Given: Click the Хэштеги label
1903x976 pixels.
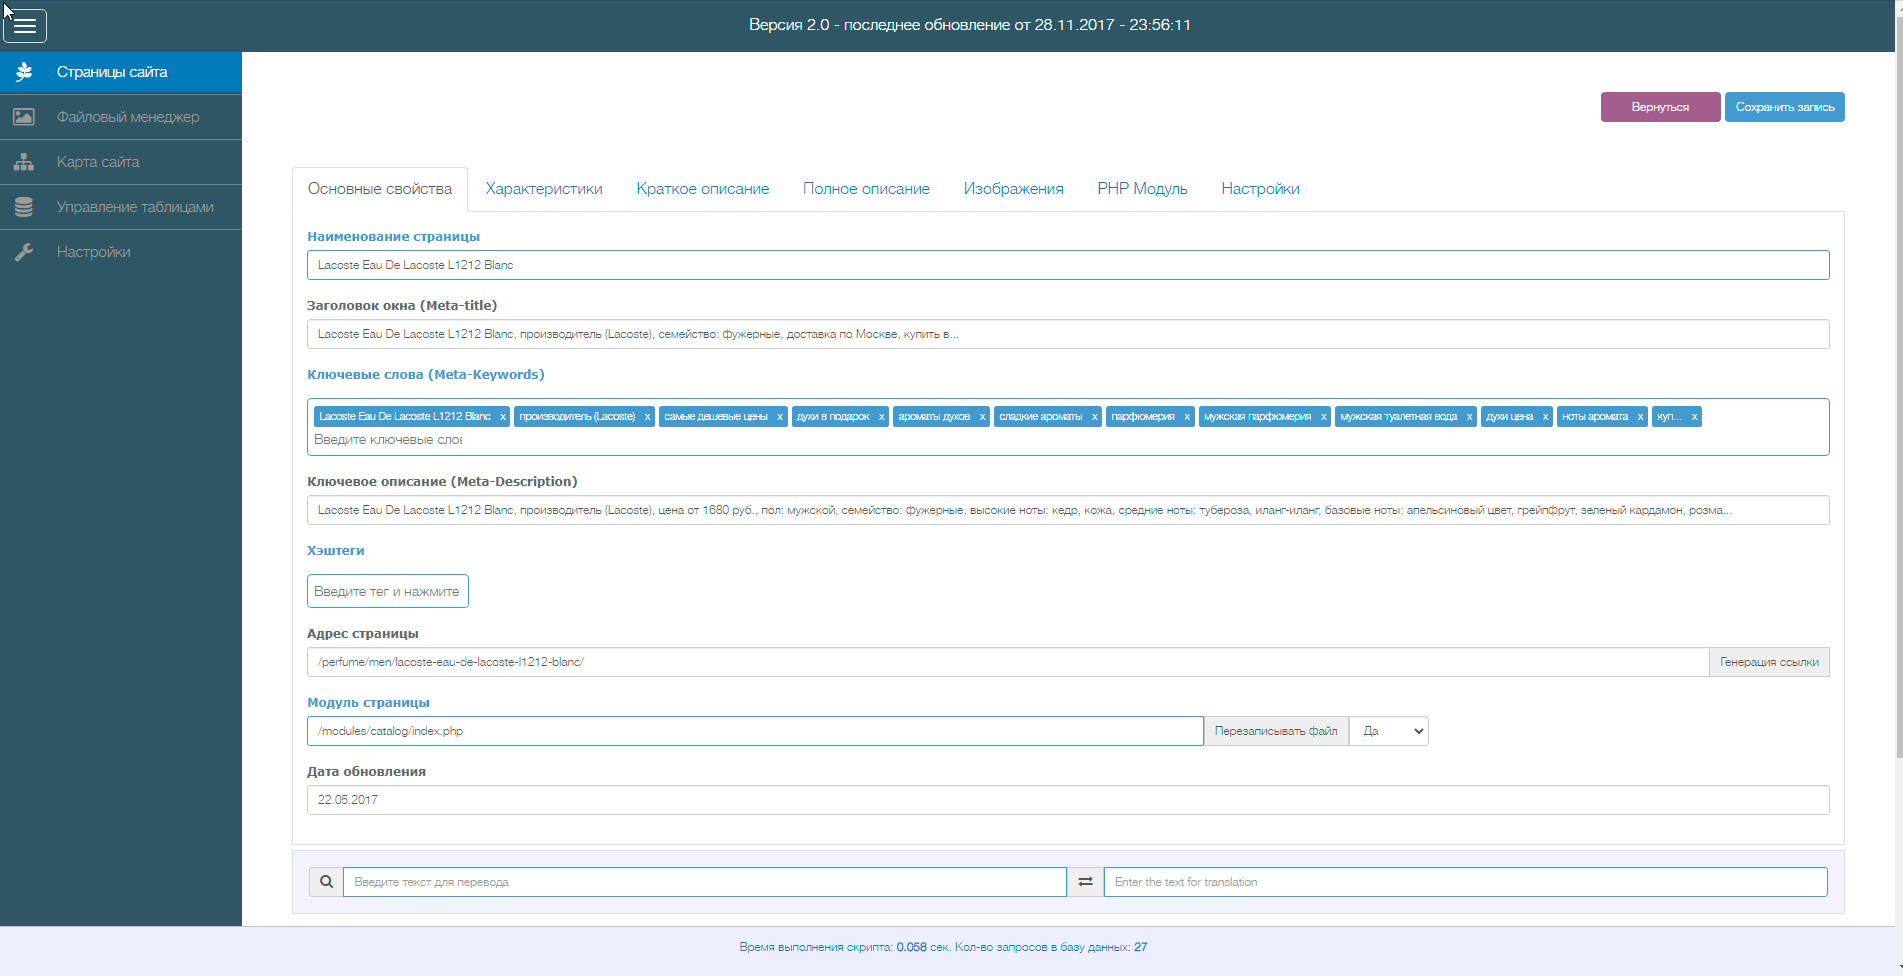Looking at the screenshot, I should [336, 551].
